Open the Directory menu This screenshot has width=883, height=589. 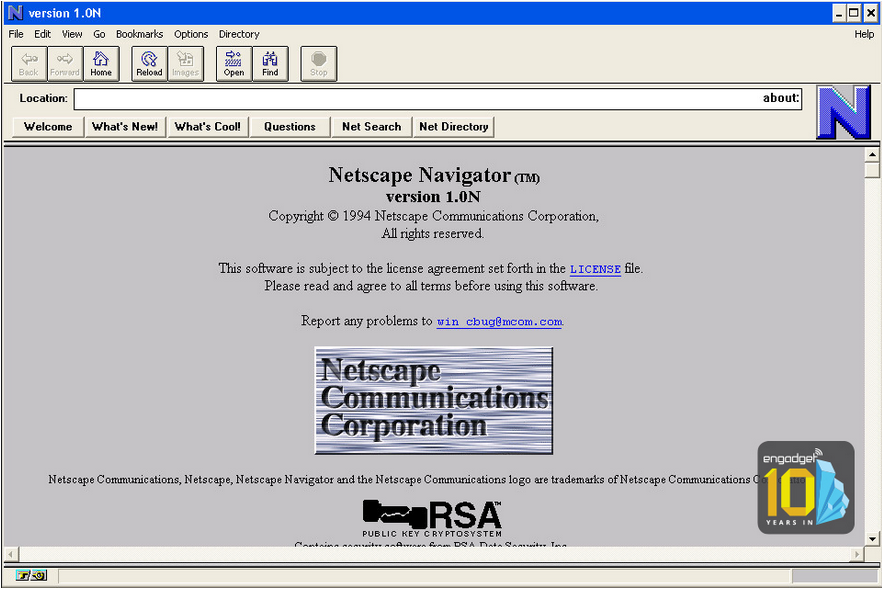(x=239, y=34)
